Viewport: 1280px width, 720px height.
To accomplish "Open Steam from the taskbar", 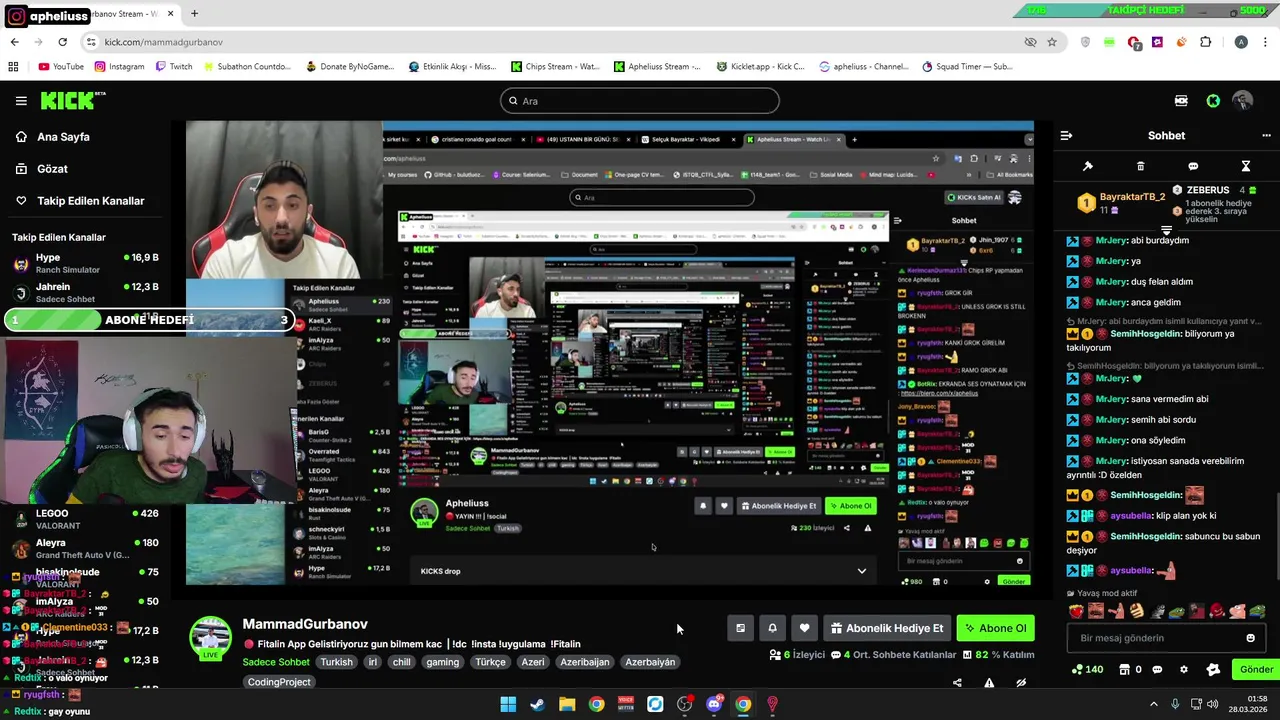I will click(537, 704).
